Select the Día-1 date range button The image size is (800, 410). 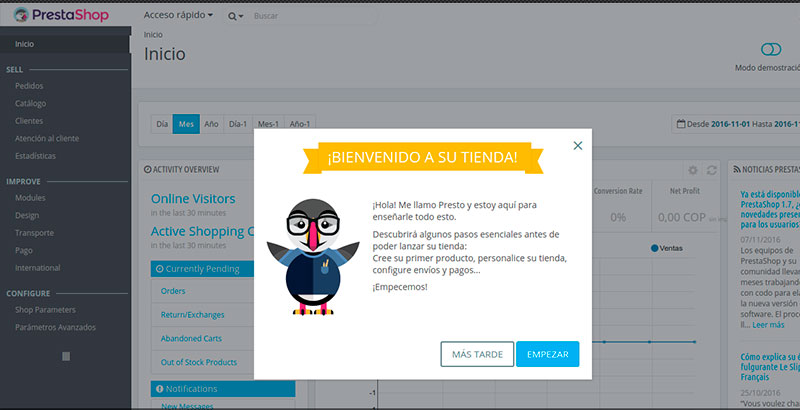click(x=238, y=124)
